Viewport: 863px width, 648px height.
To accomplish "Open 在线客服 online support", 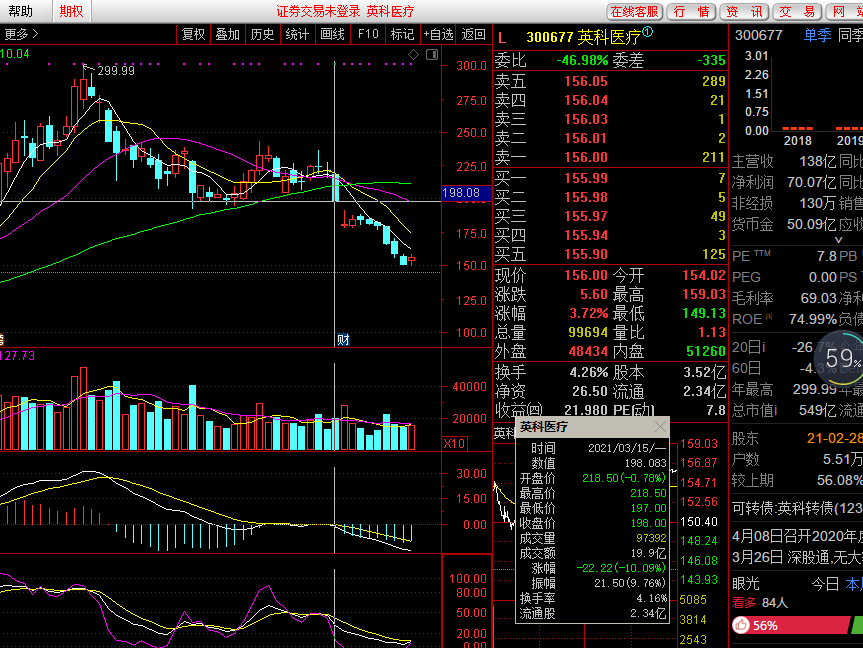I will click(x=635, y=12).
